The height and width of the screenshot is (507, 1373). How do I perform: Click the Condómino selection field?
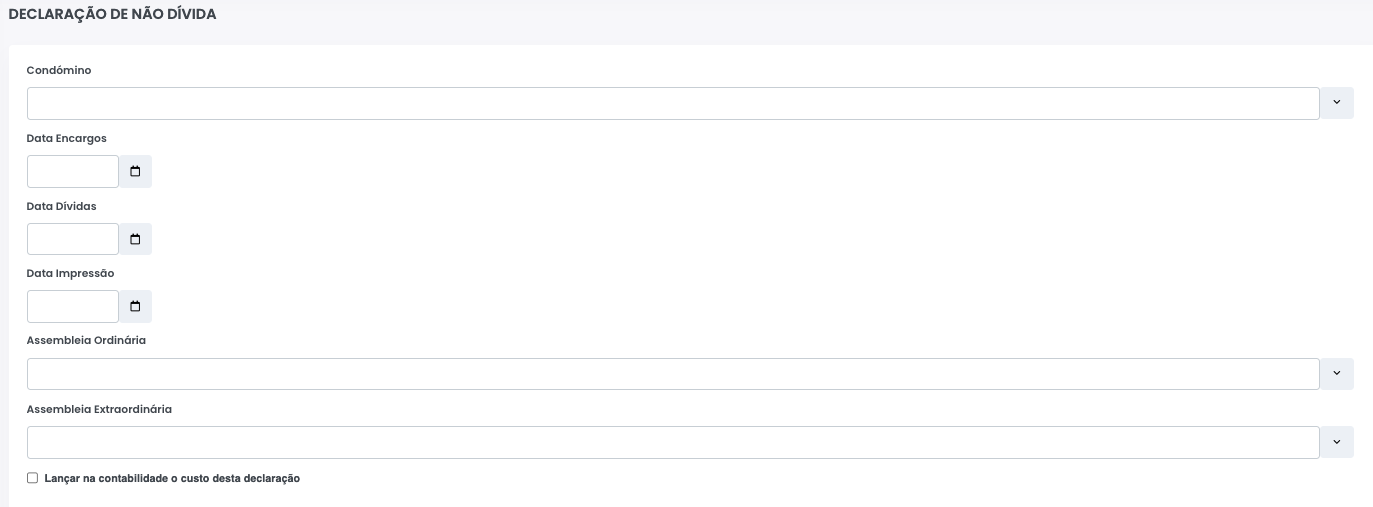point(673,103)
